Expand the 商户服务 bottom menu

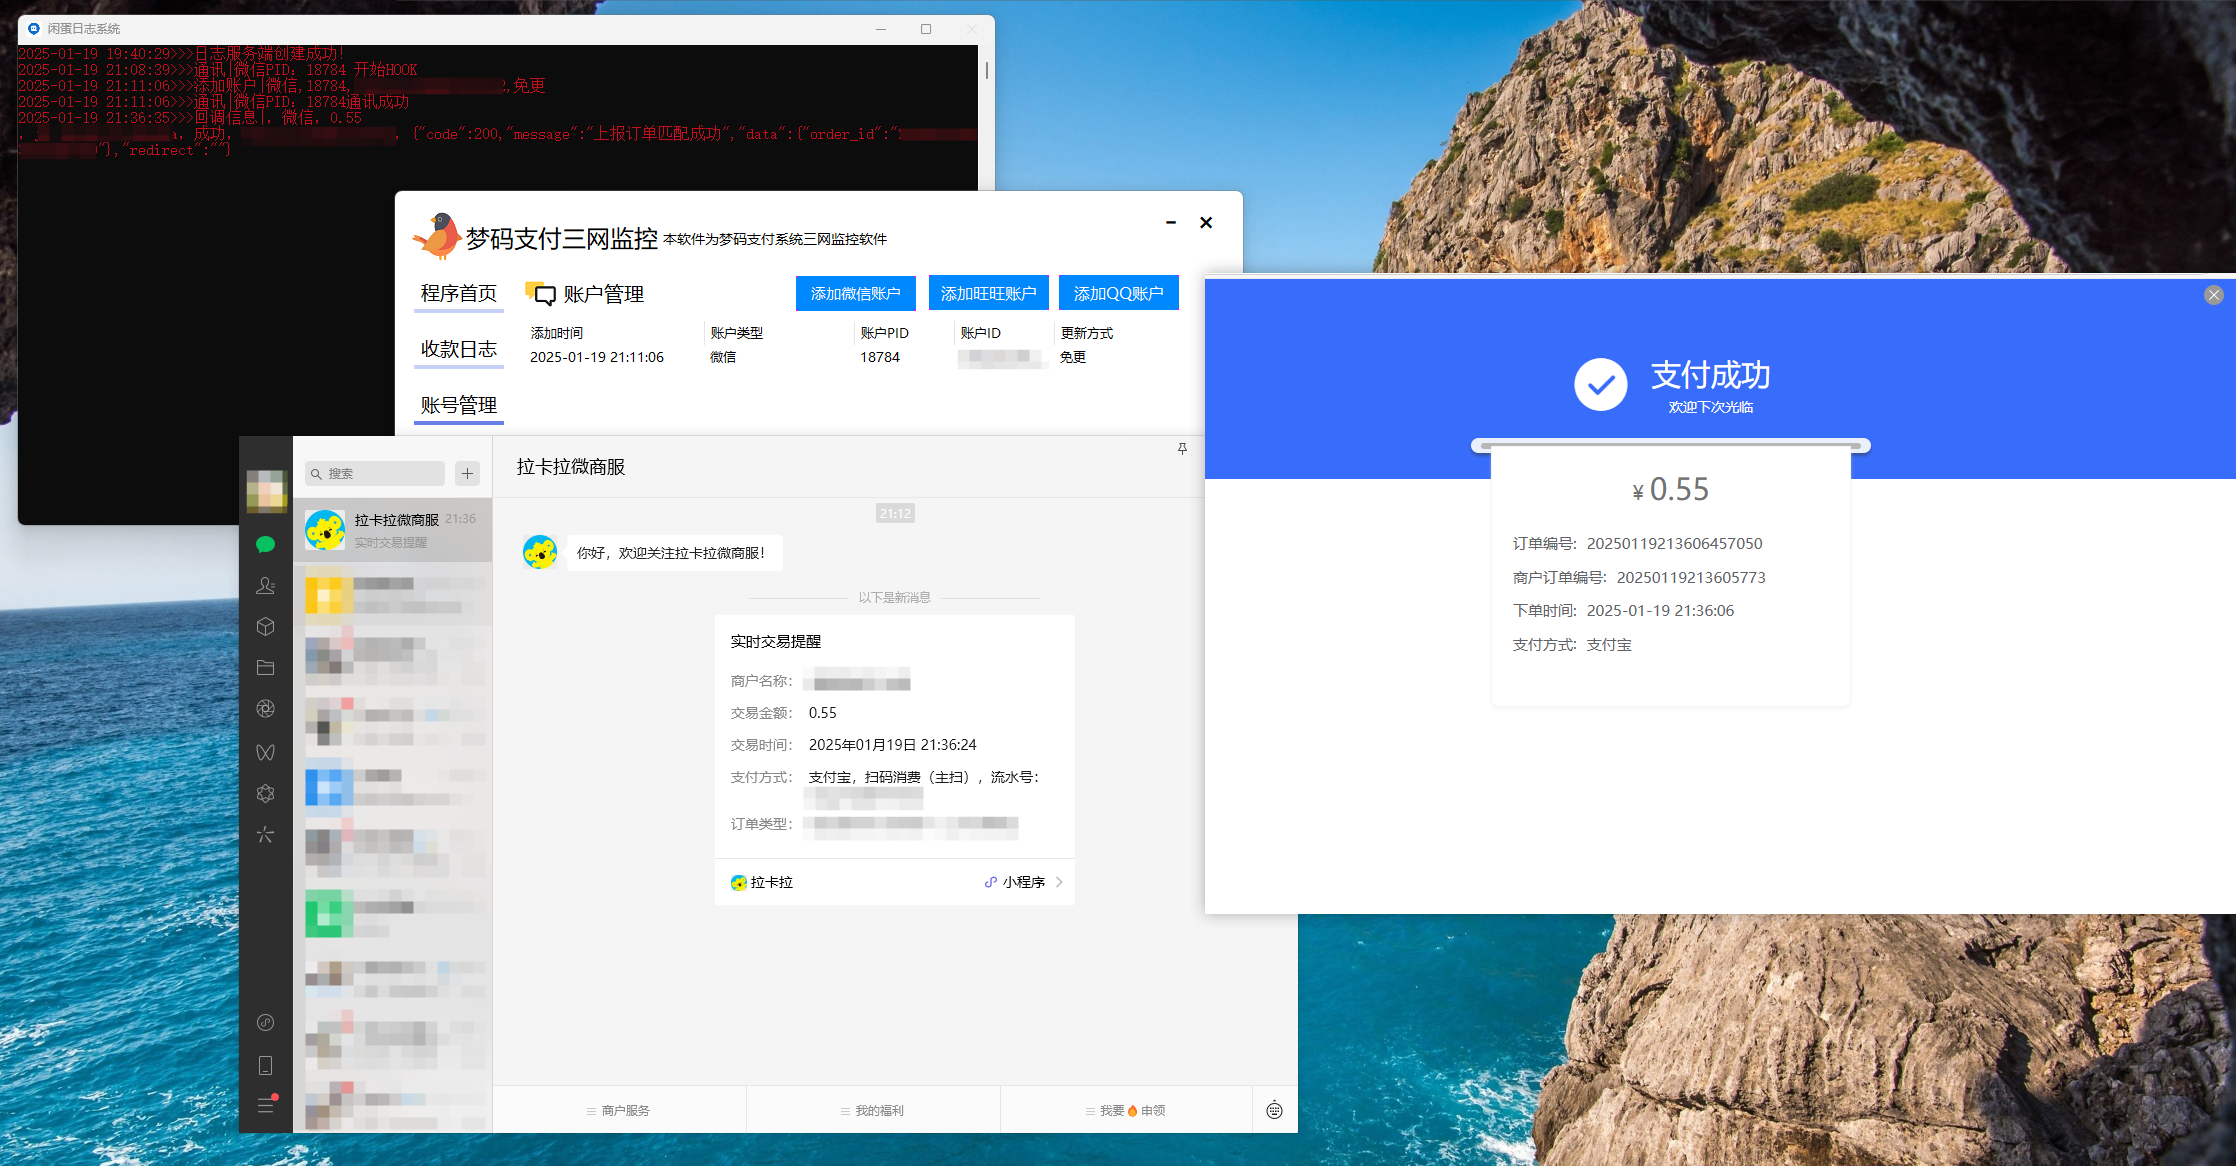[x=619, y=1110]
